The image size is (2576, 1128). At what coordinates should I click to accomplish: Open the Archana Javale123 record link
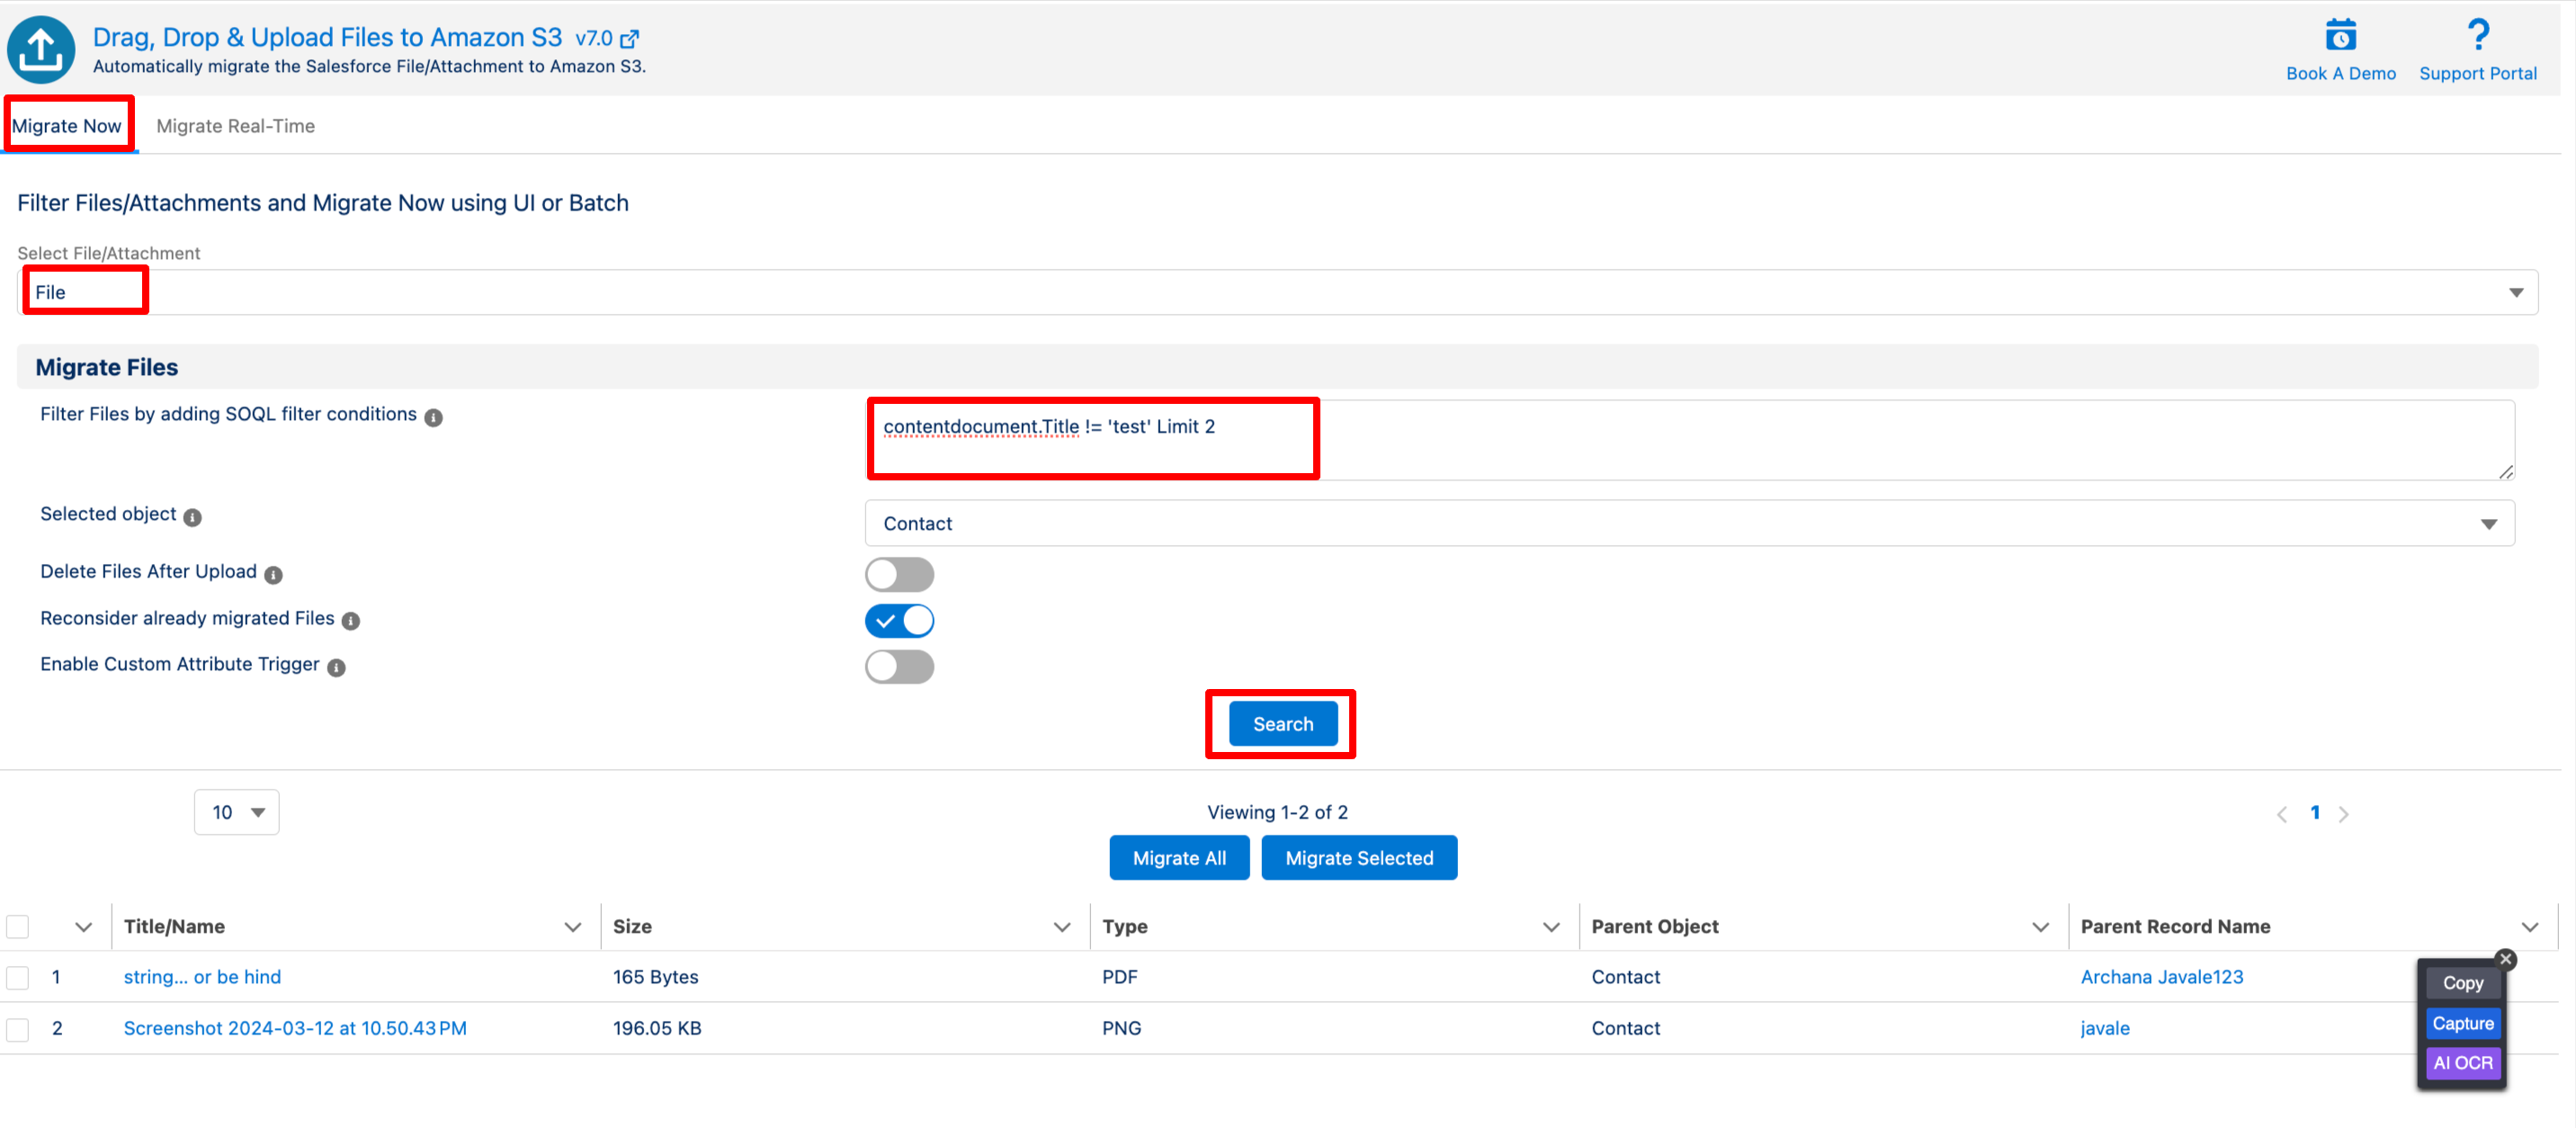pyautogui.click(x=2161, y=977)
